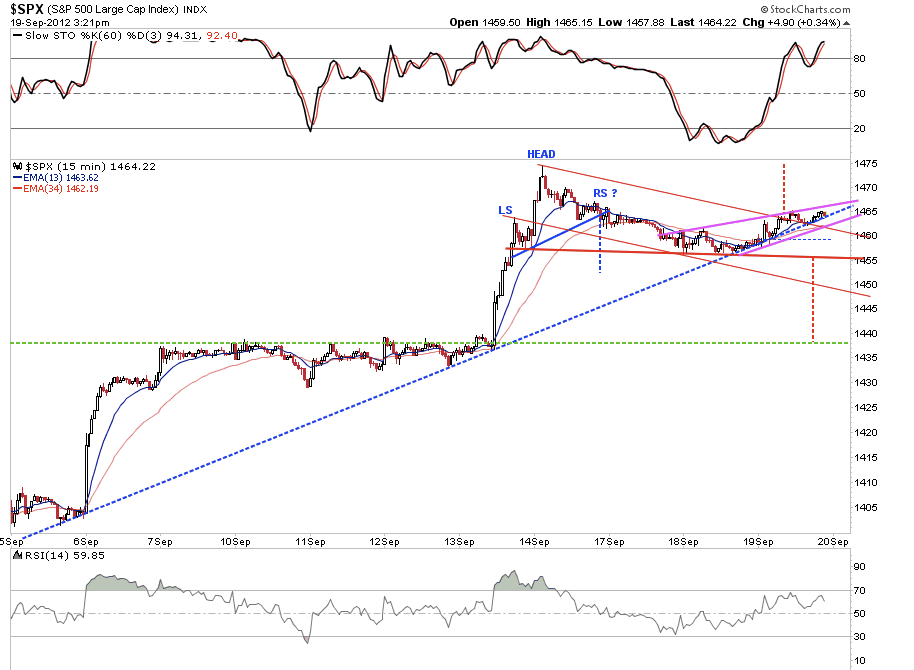The width and height of the screenshot is (914, 670).
Task: Open the StockCharts.com copyright link
Action: click(x=805, y=9)
